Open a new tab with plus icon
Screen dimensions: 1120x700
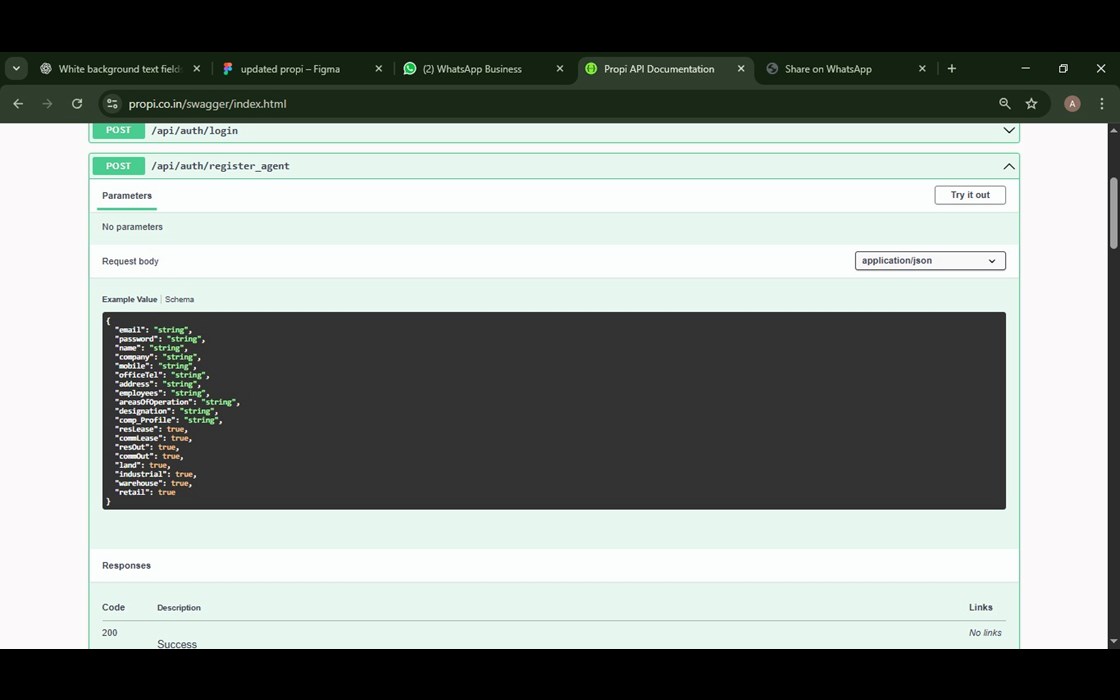[x=951, y=69]
